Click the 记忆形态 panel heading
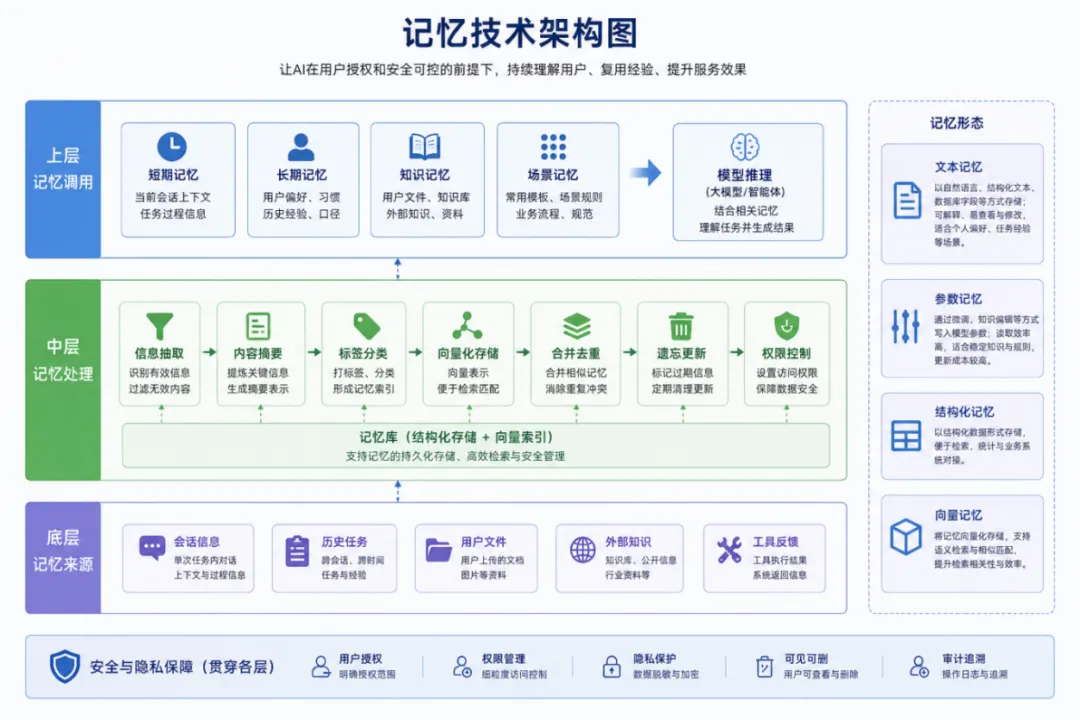 [957, 123]
